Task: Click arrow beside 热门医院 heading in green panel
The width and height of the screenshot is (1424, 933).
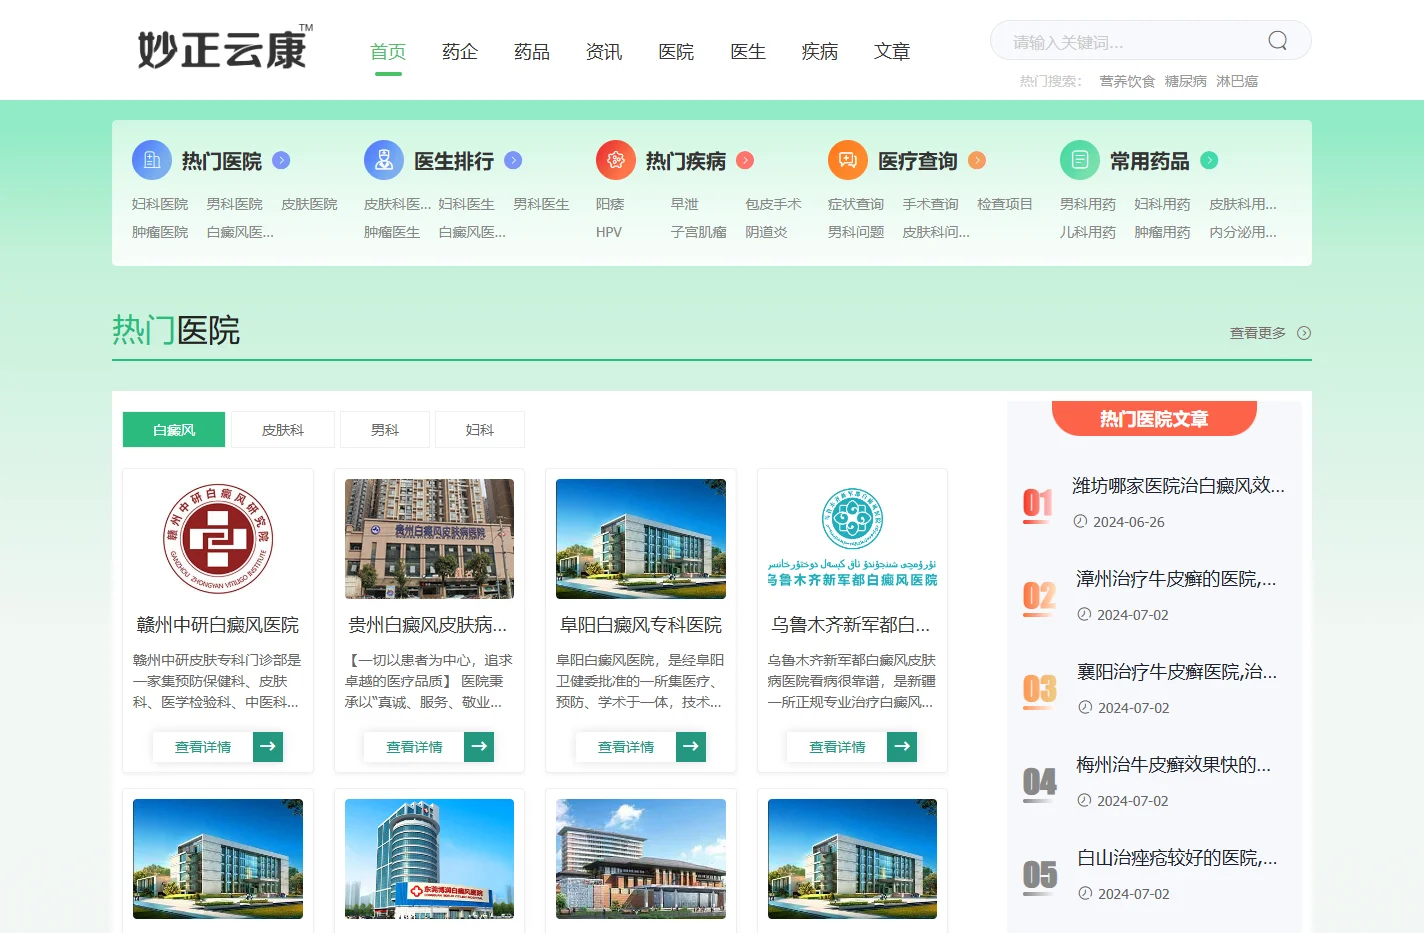Action: pyautogui.click(x=281, y=160)
